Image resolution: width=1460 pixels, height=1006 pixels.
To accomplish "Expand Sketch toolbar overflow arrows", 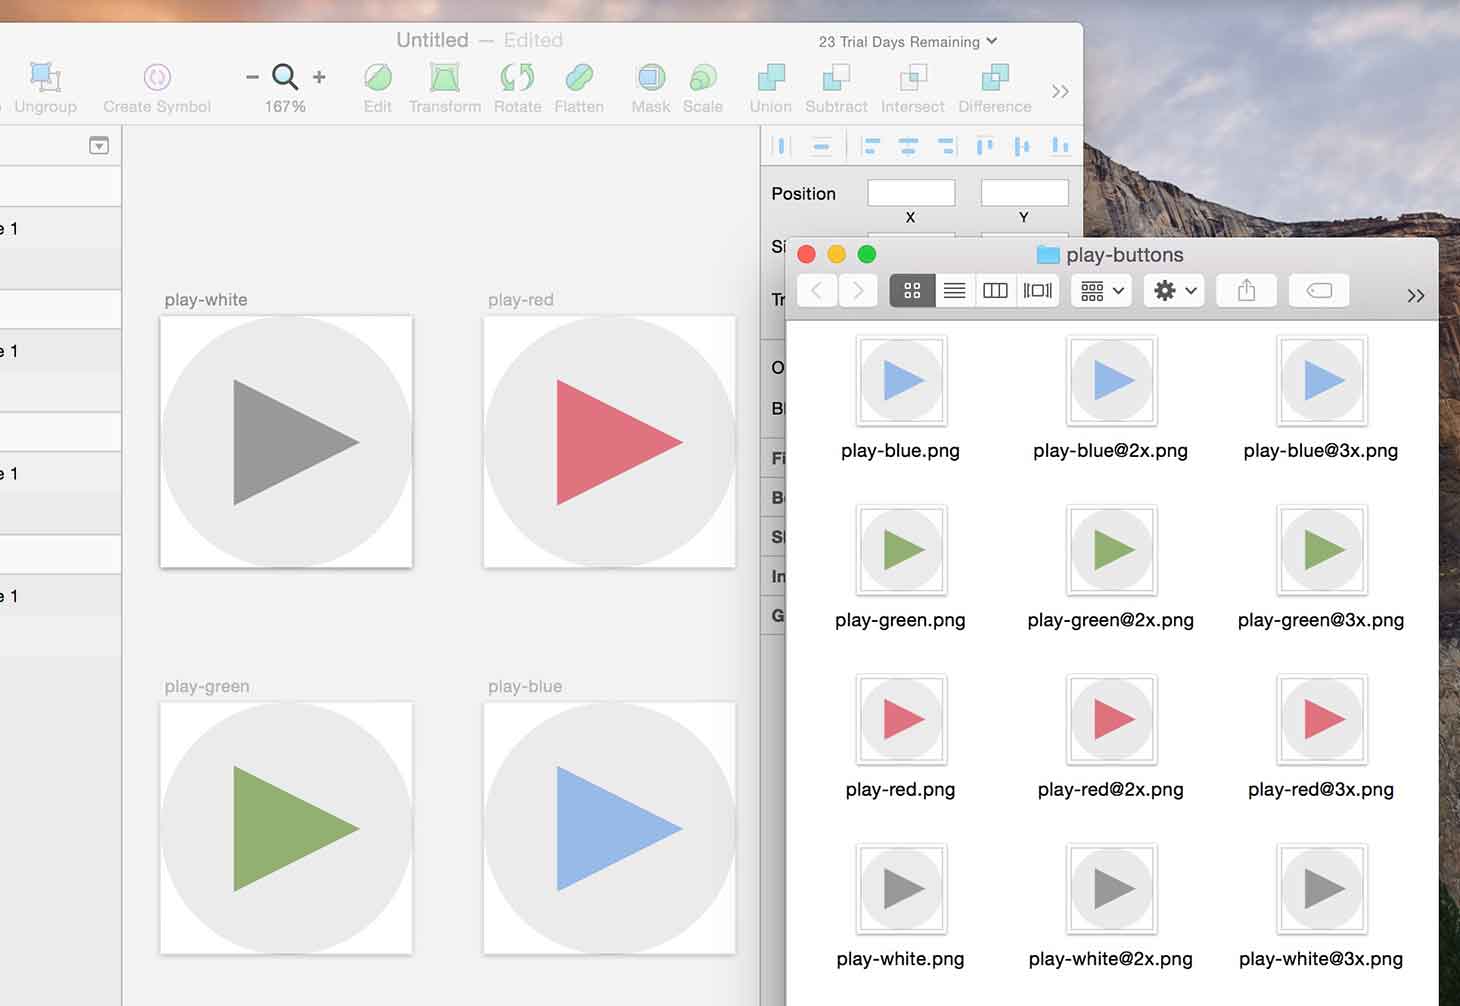I will tap(1060, 91).
